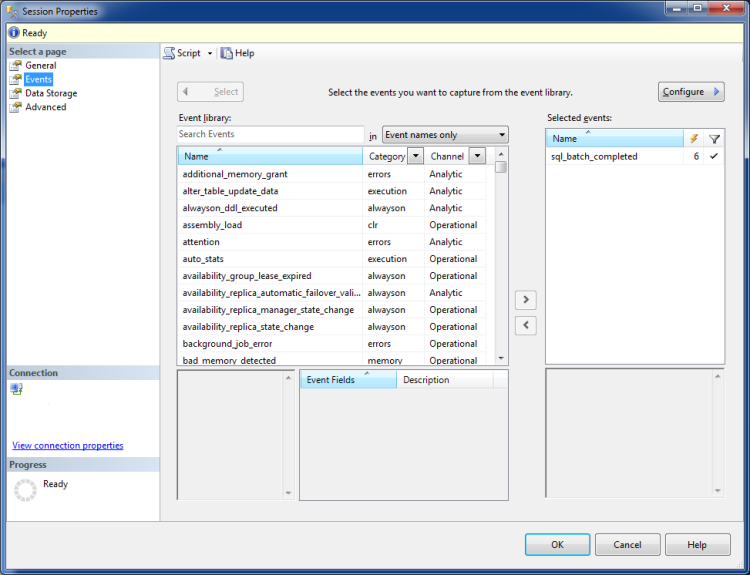This screenshot has width=750, height=575.
Task: Click the Session Properties title bar icon
Action: click(x=12, y=11)
